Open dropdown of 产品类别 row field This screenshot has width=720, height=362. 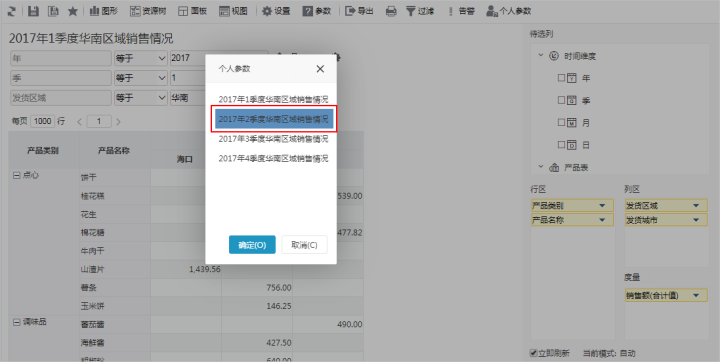pyautogui.click(x=602, y=206)
